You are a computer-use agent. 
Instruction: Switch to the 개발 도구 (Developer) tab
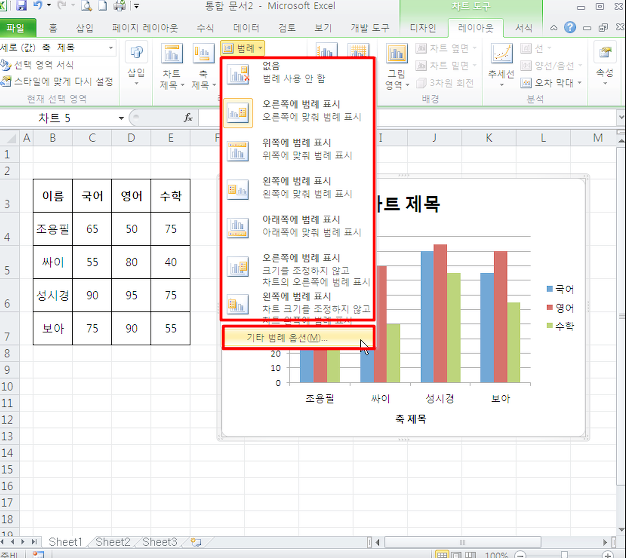tap(370, 28)
